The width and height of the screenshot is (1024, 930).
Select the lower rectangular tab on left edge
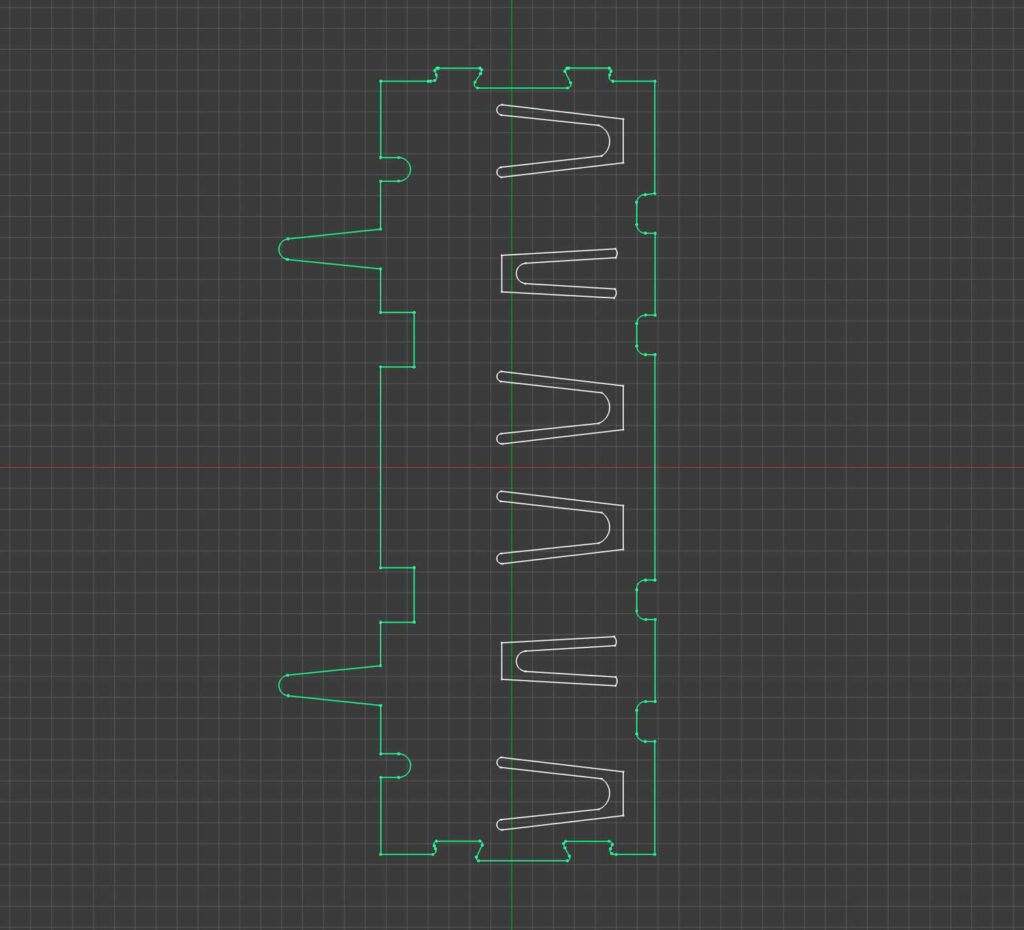(x=414, y=594)
